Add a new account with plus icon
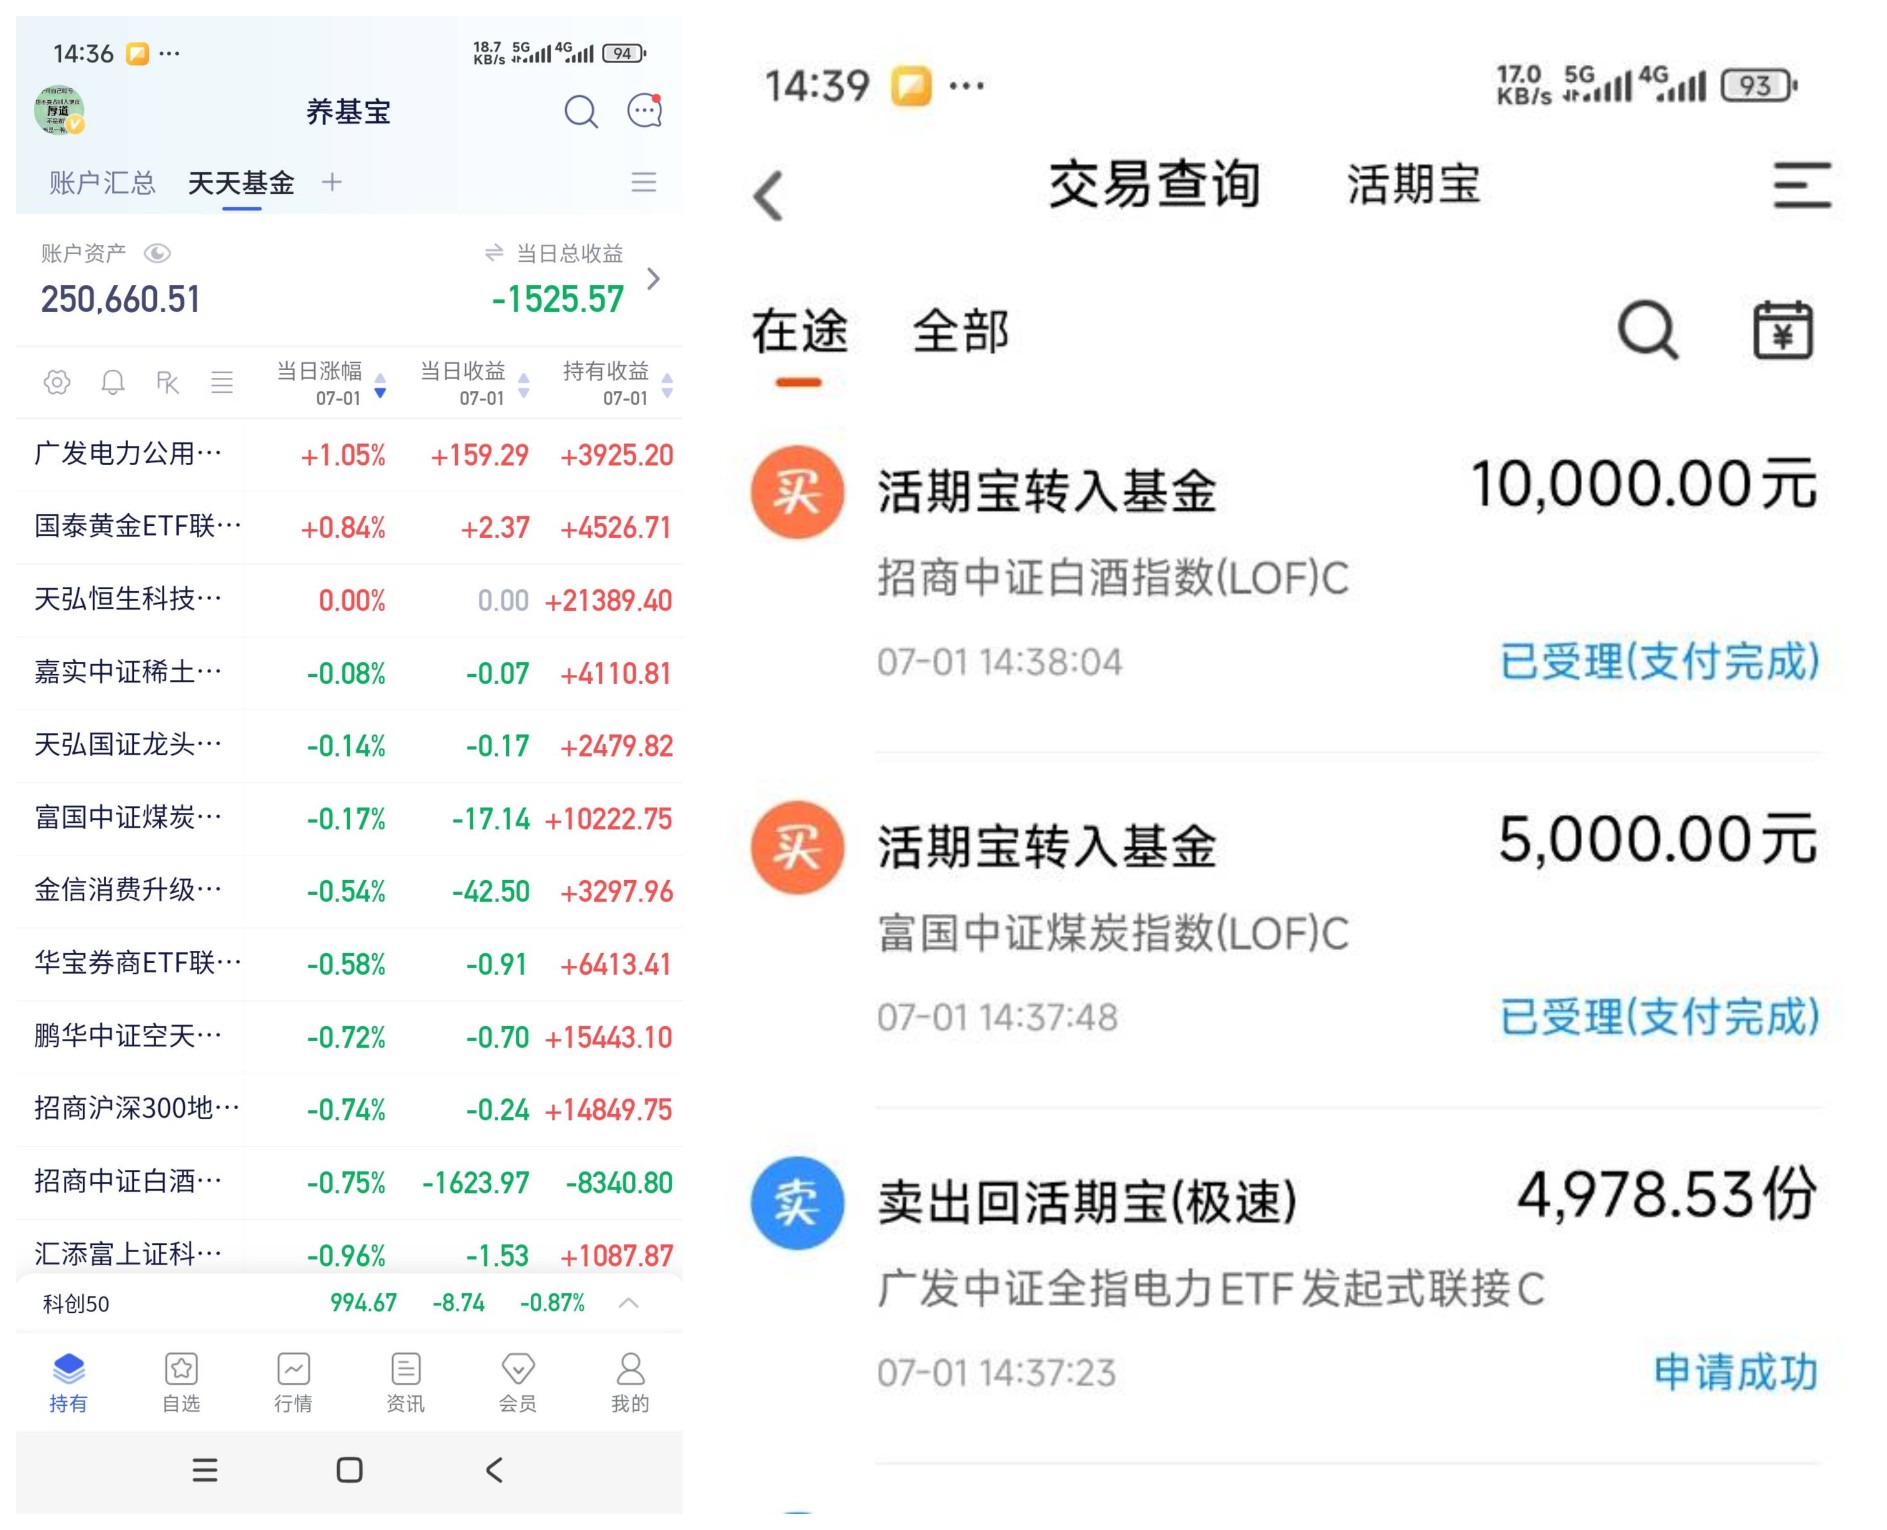The image size is (1887, 1530). point(332,182)
